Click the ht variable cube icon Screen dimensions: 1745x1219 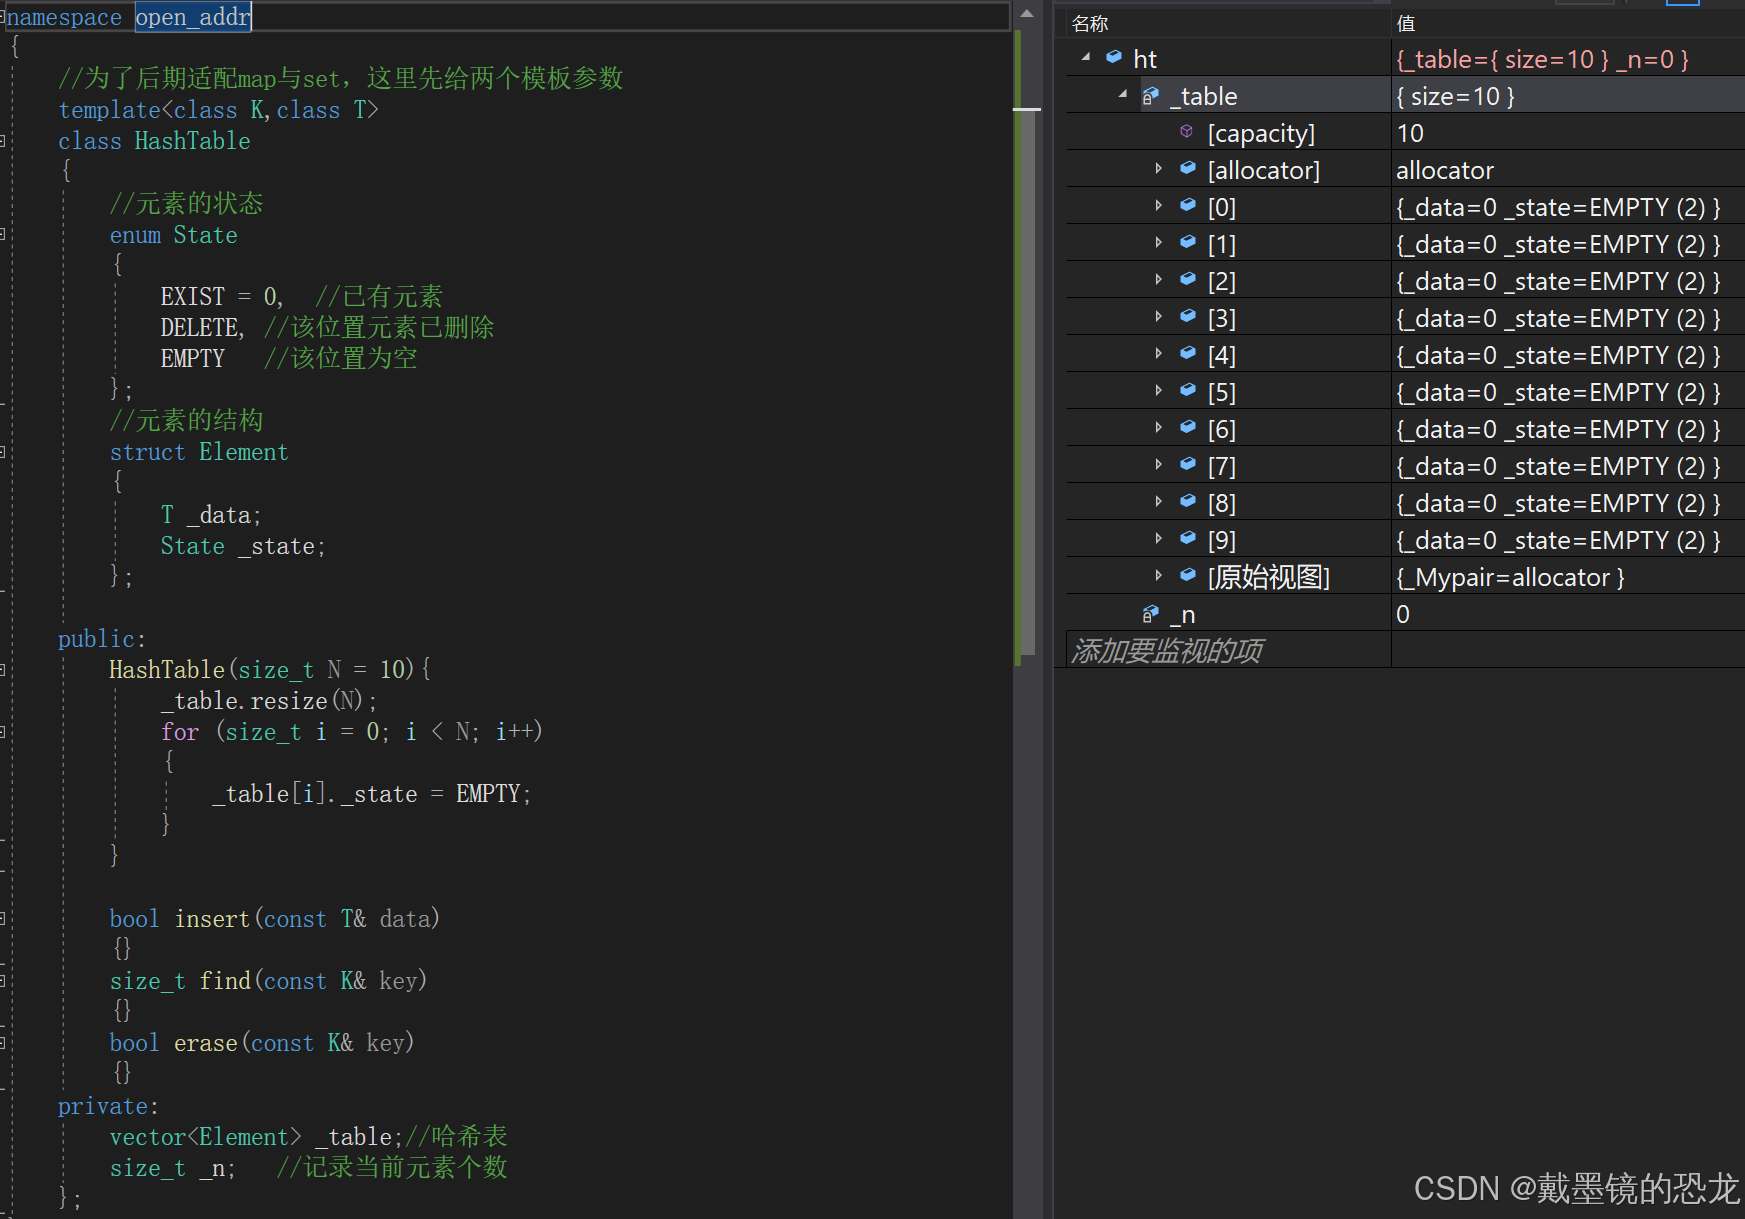(x=1114, y=58)
